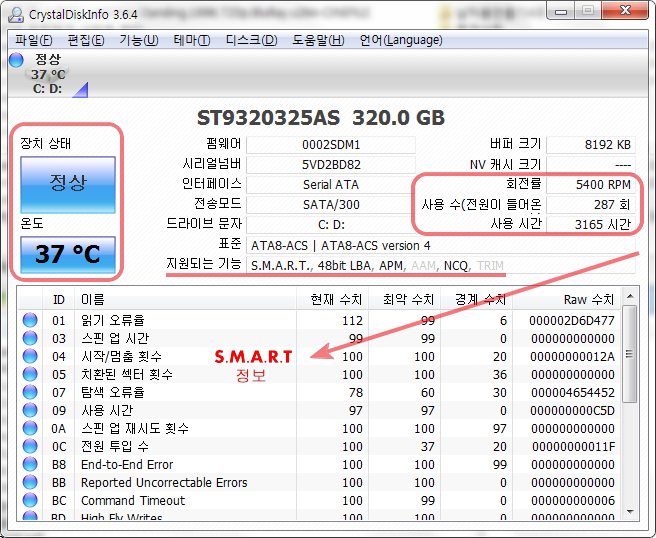Click the 이름 column header
Image resolution: width=656 pixels, height=538 pixels.
click(185, 300)
